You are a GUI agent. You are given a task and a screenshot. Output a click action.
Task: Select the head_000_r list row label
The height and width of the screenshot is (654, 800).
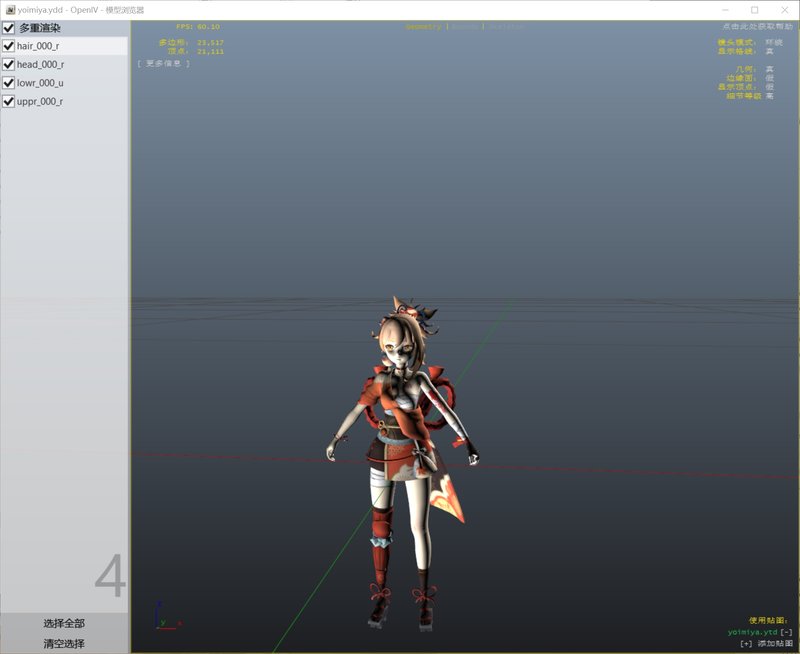40,64
